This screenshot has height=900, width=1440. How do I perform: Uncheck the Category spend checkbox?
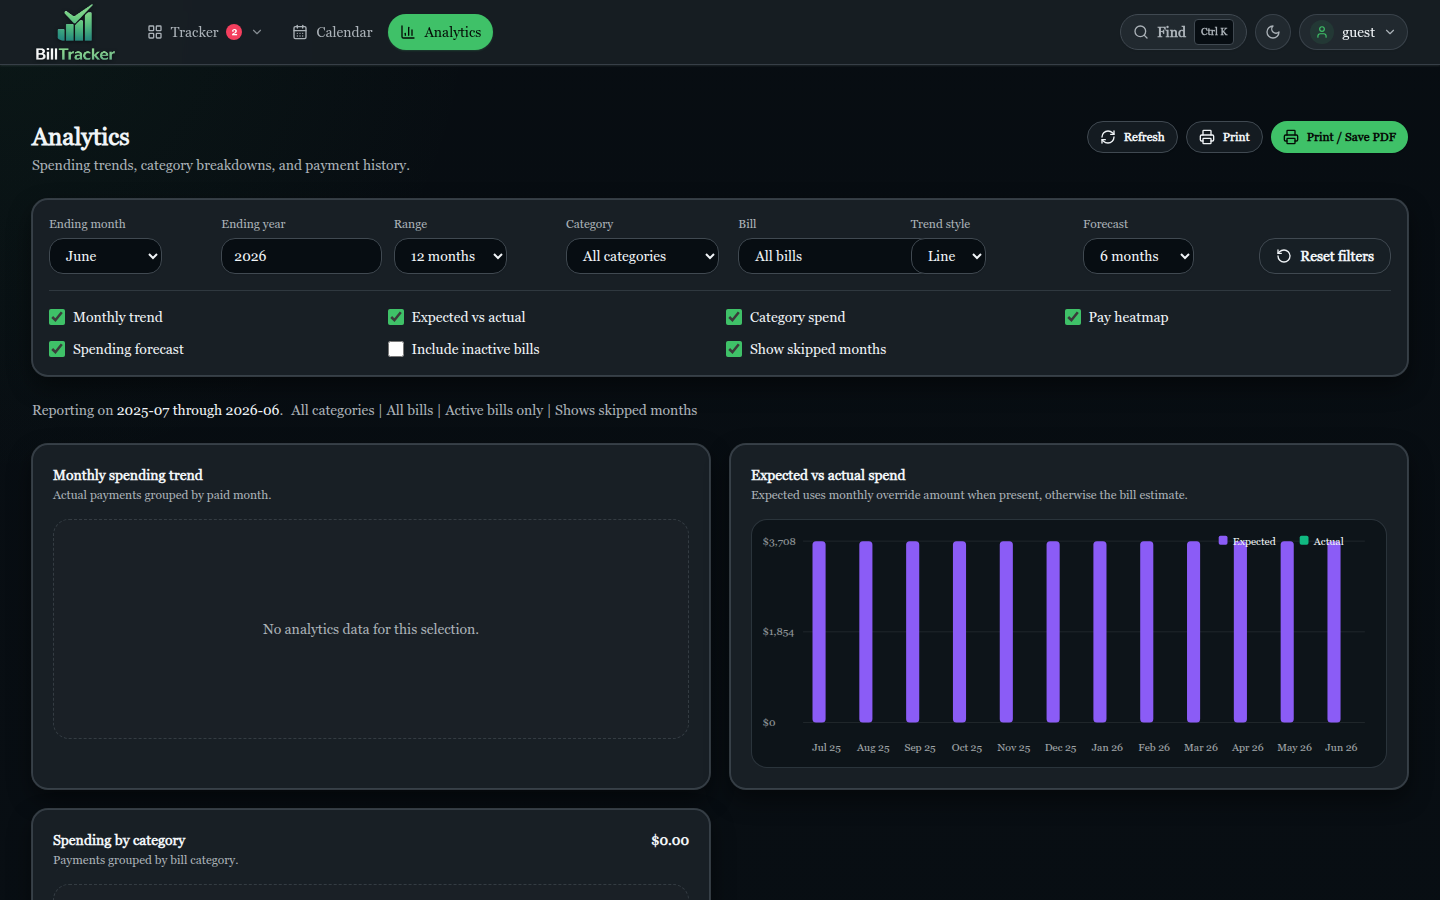[x=734, y=317]
